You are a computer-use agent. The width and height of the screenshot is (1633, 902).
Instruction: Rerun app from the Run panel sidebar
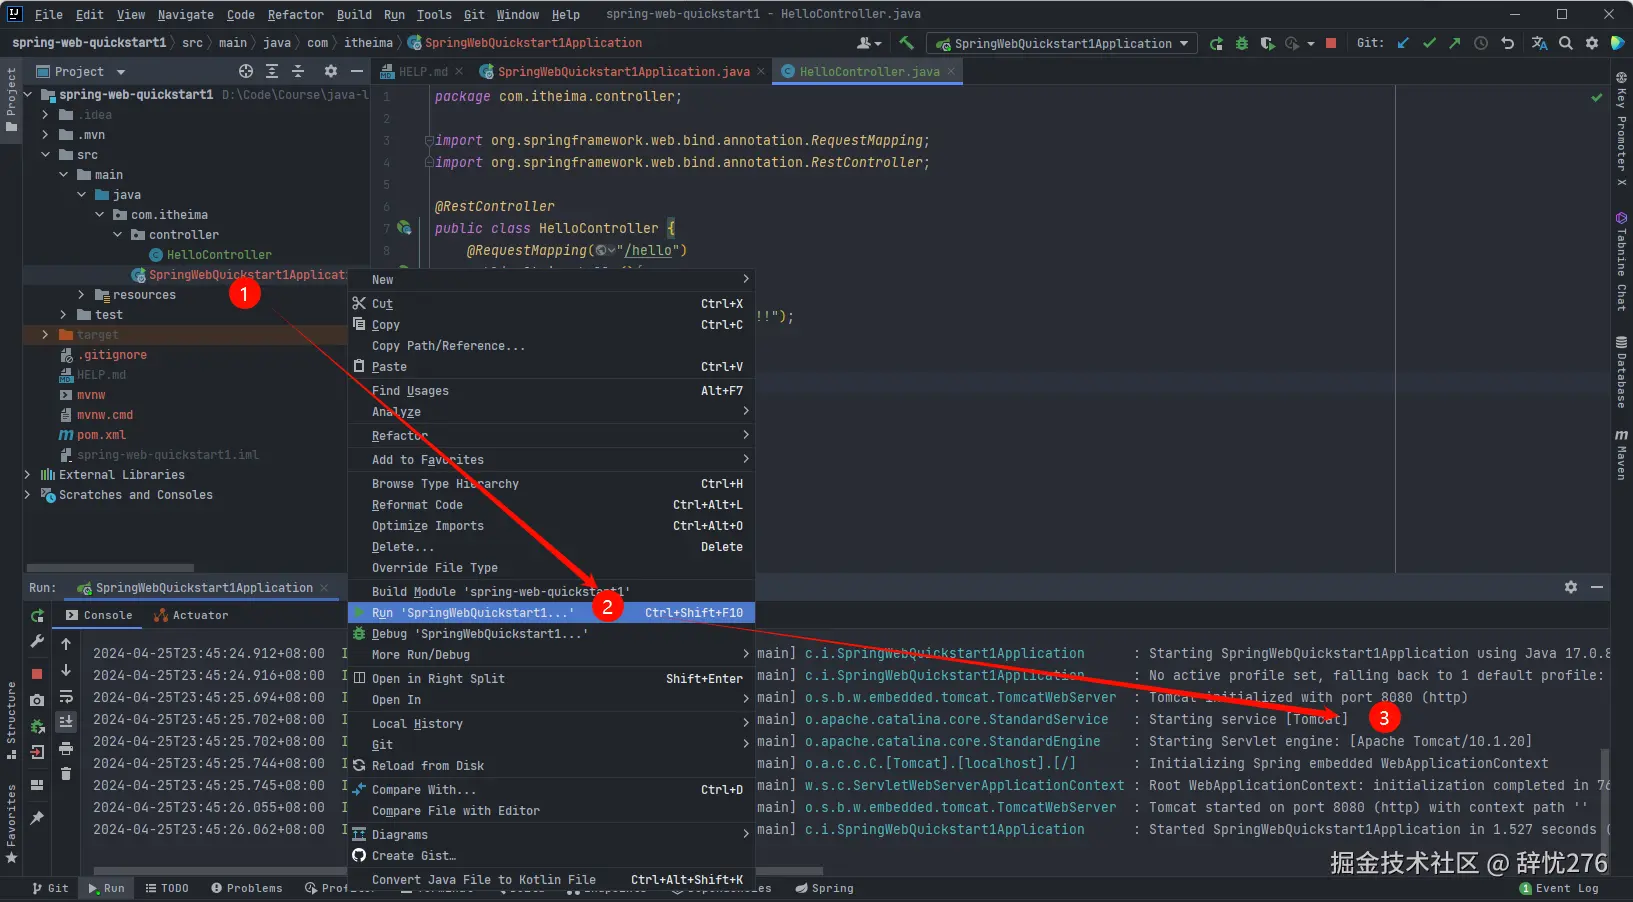tap(37, 616)
